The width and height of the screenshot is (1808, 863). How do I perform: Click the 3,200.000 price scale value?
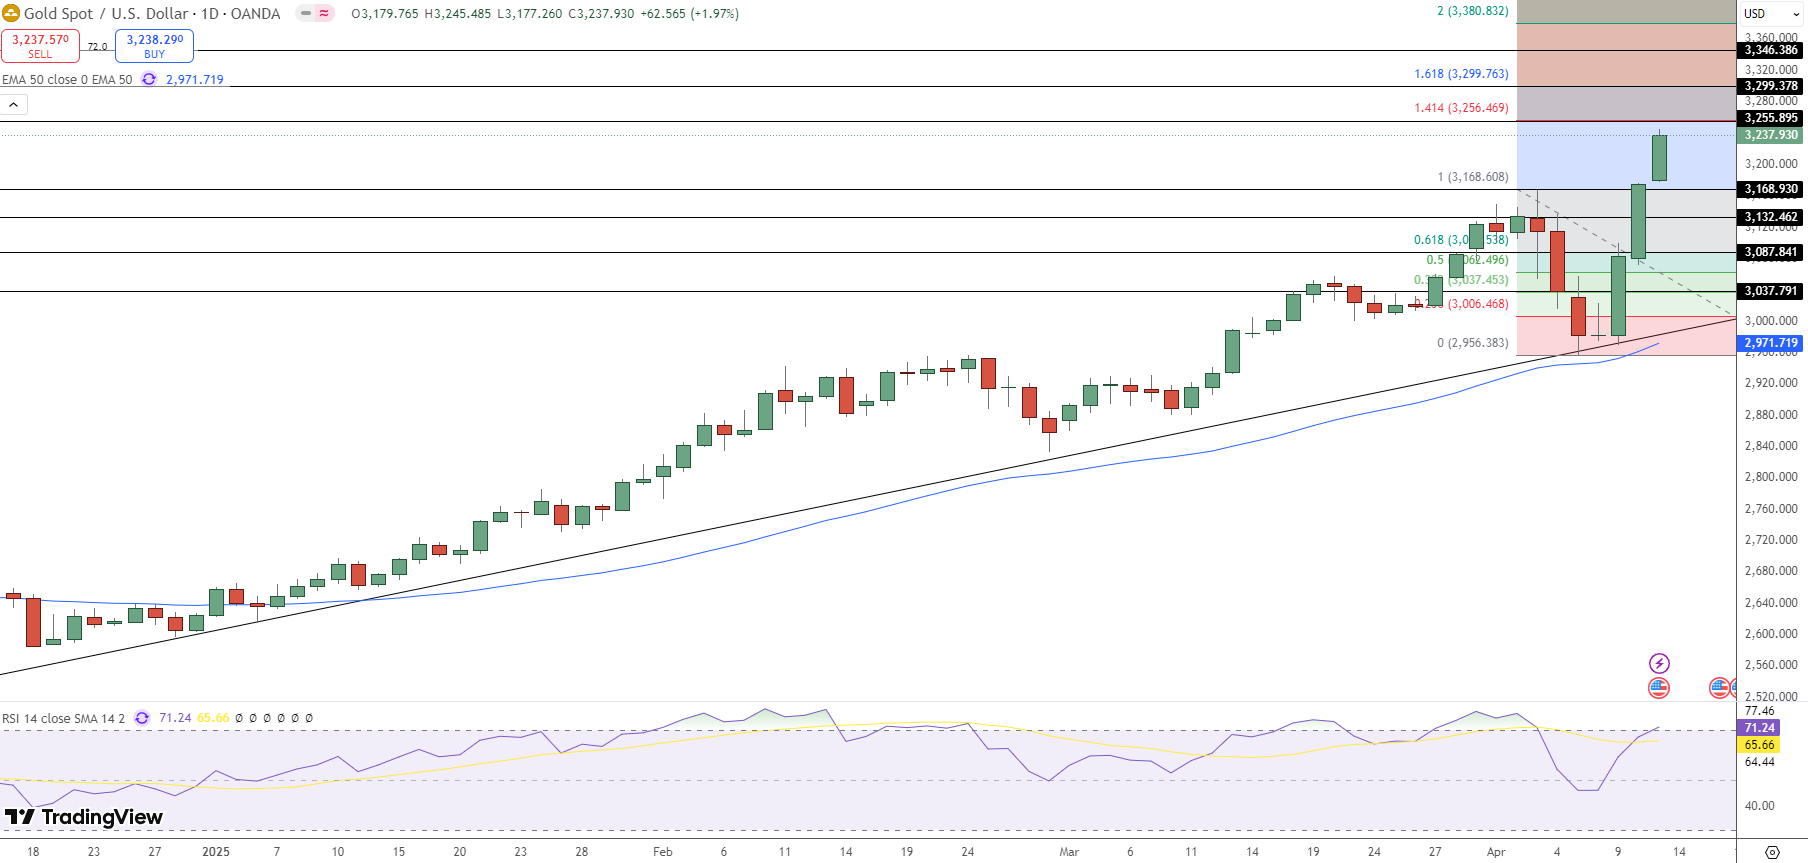[1771, 164]
